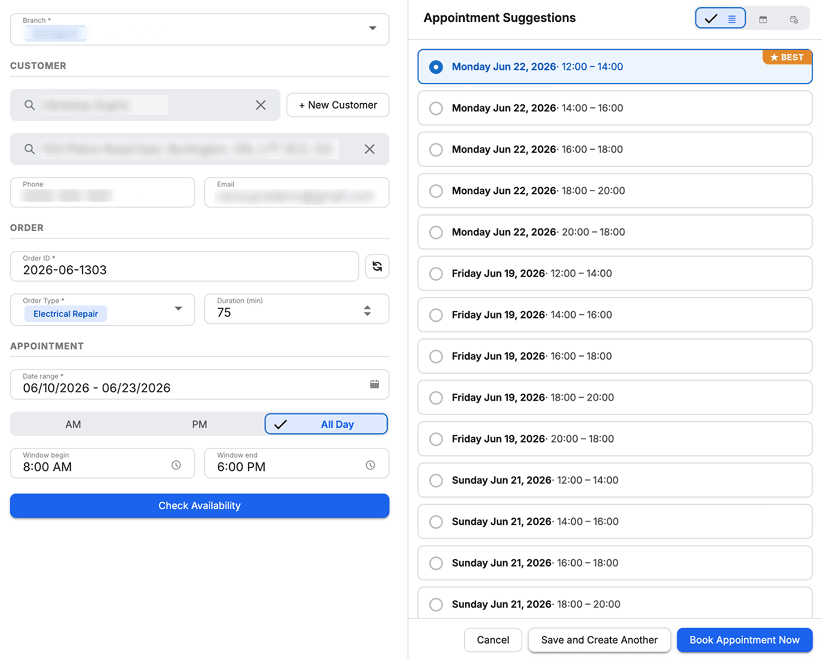Select Monday Jun 22 16:00 – 18:00 slot
Viewport: 822px width, 659px height.
click(x=615, y=149)
